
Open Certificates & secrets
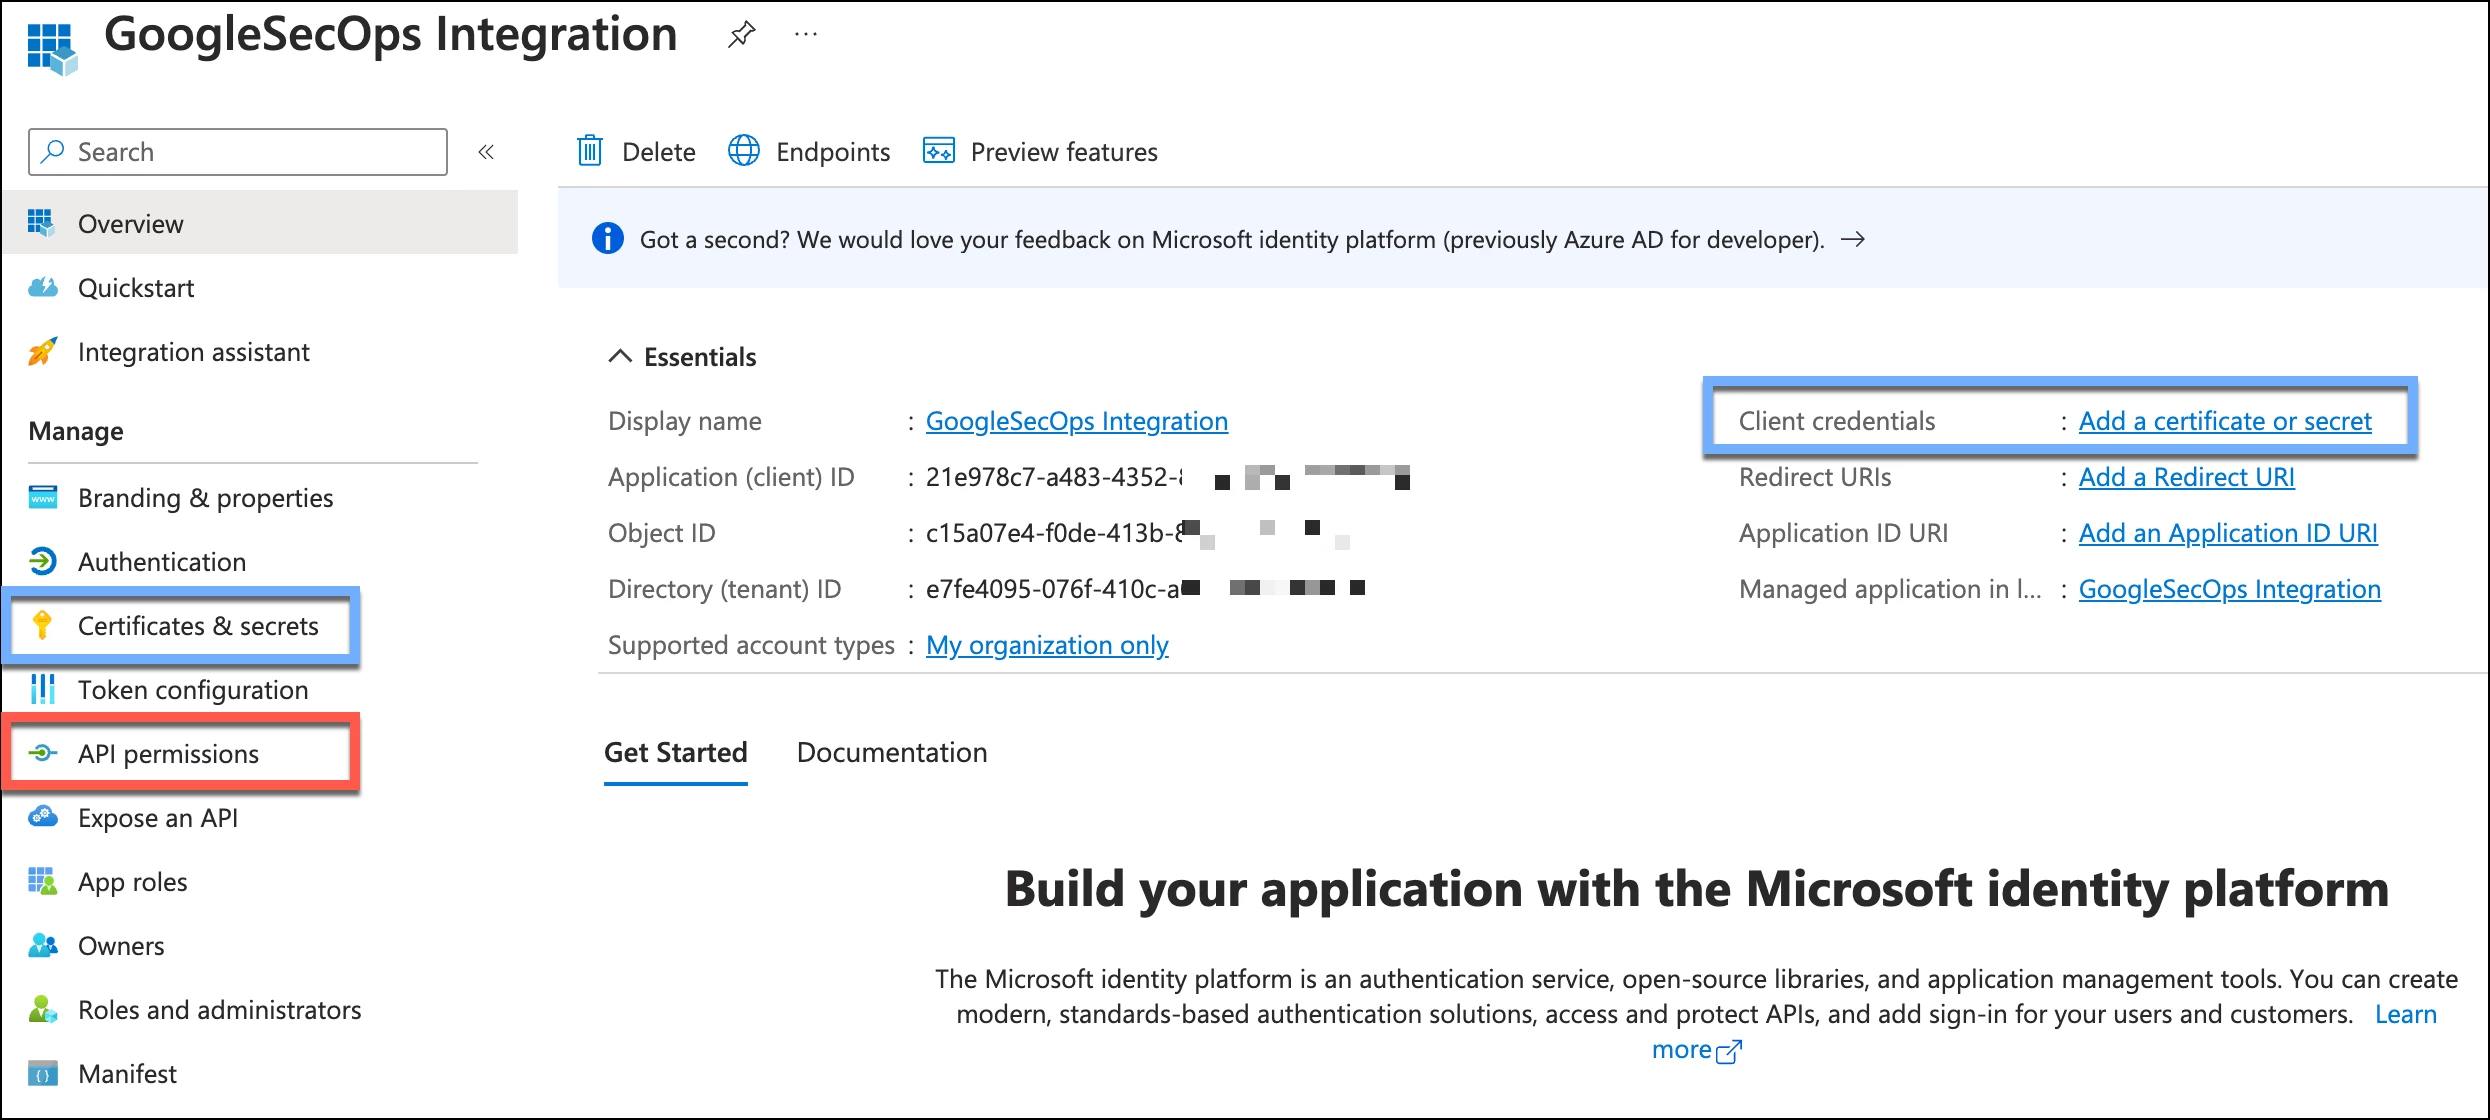coord(198,626)
